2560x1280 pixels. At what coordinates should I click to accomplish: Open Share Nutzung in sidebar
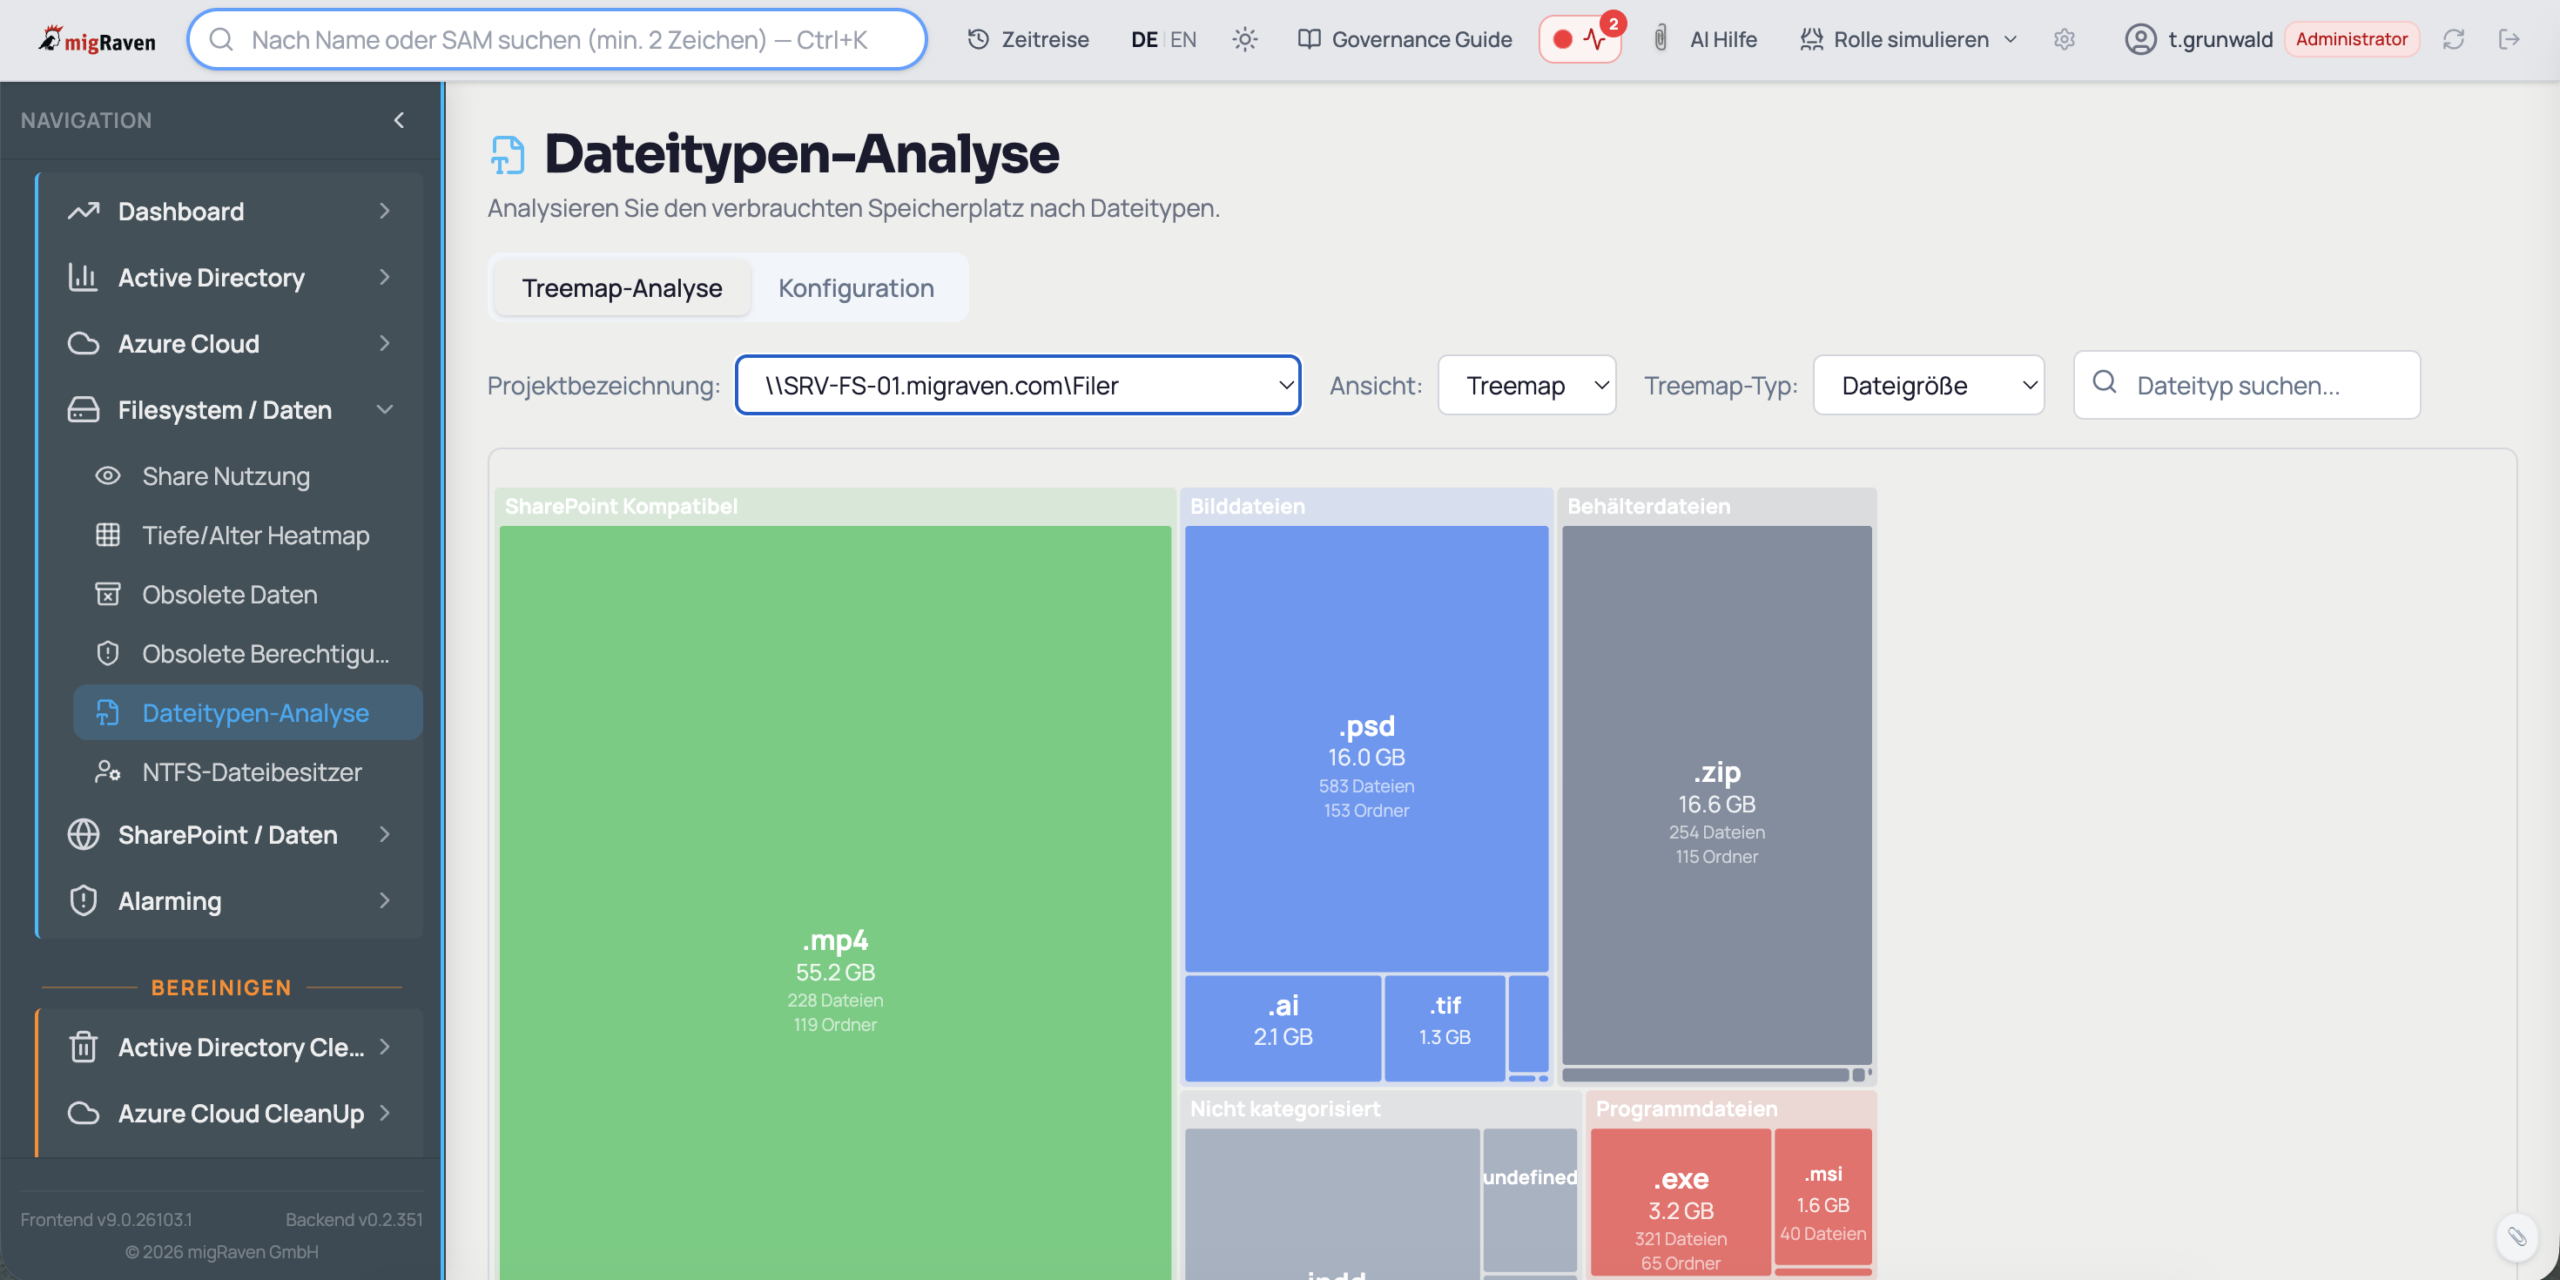point(225,476)
